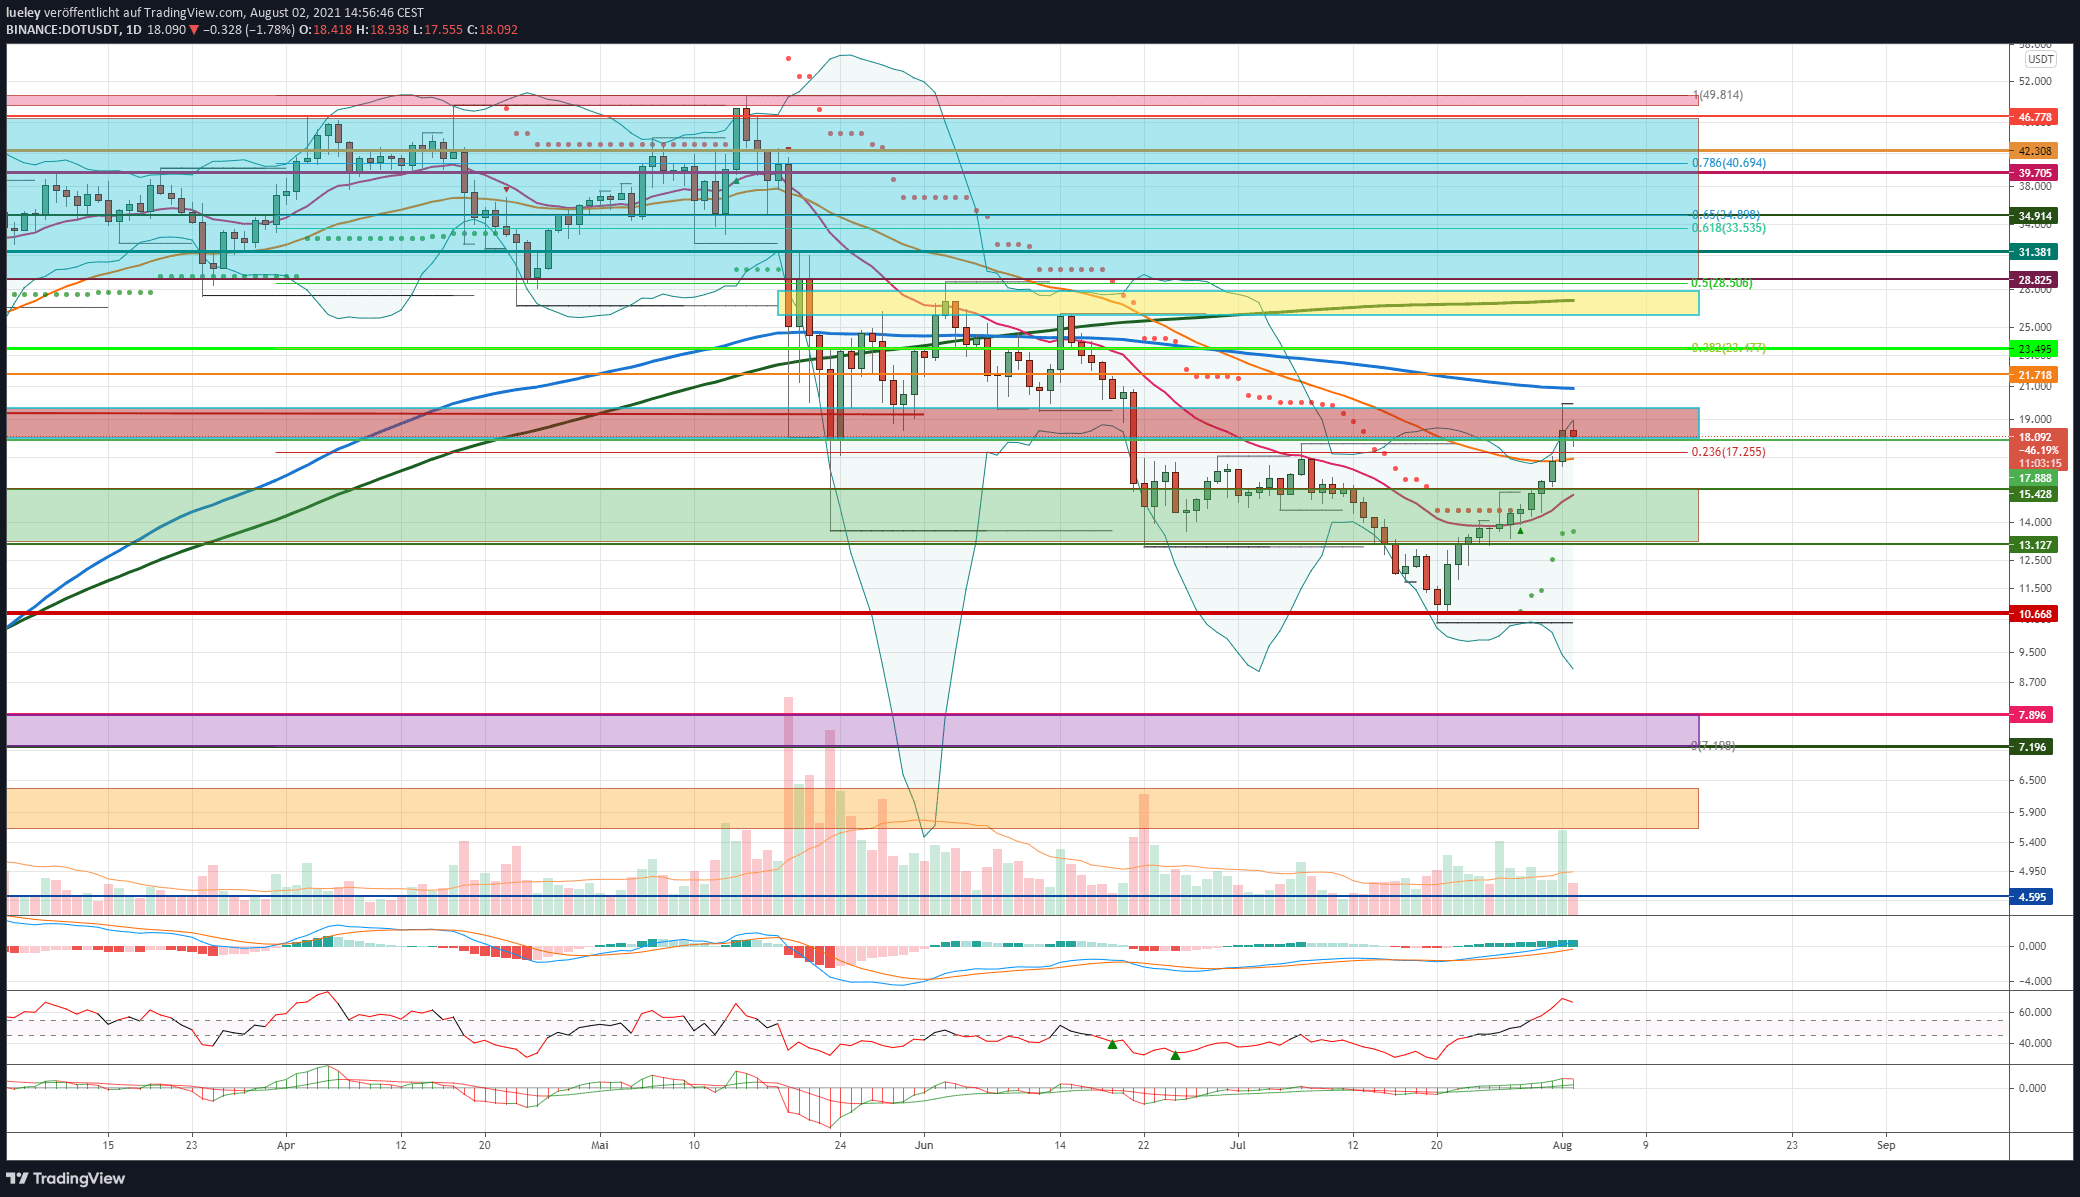Viewport: 2080px width, 1197px height.
Task: Click price axis tick 8.700
Action: point(2033,682)
